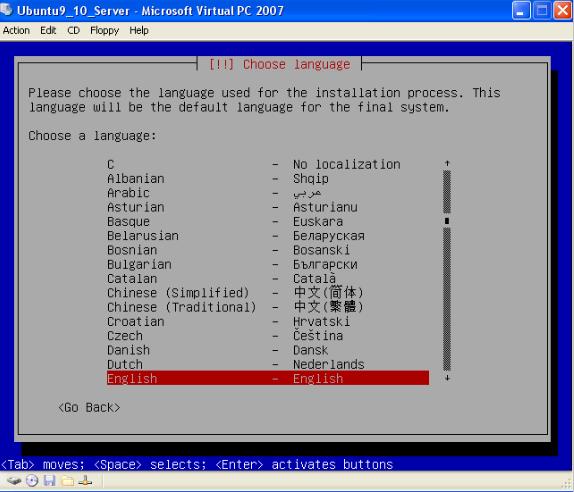The image size is (574, 492).
Task: Click the hard disk activity icon
Action: tap(14, 480)
